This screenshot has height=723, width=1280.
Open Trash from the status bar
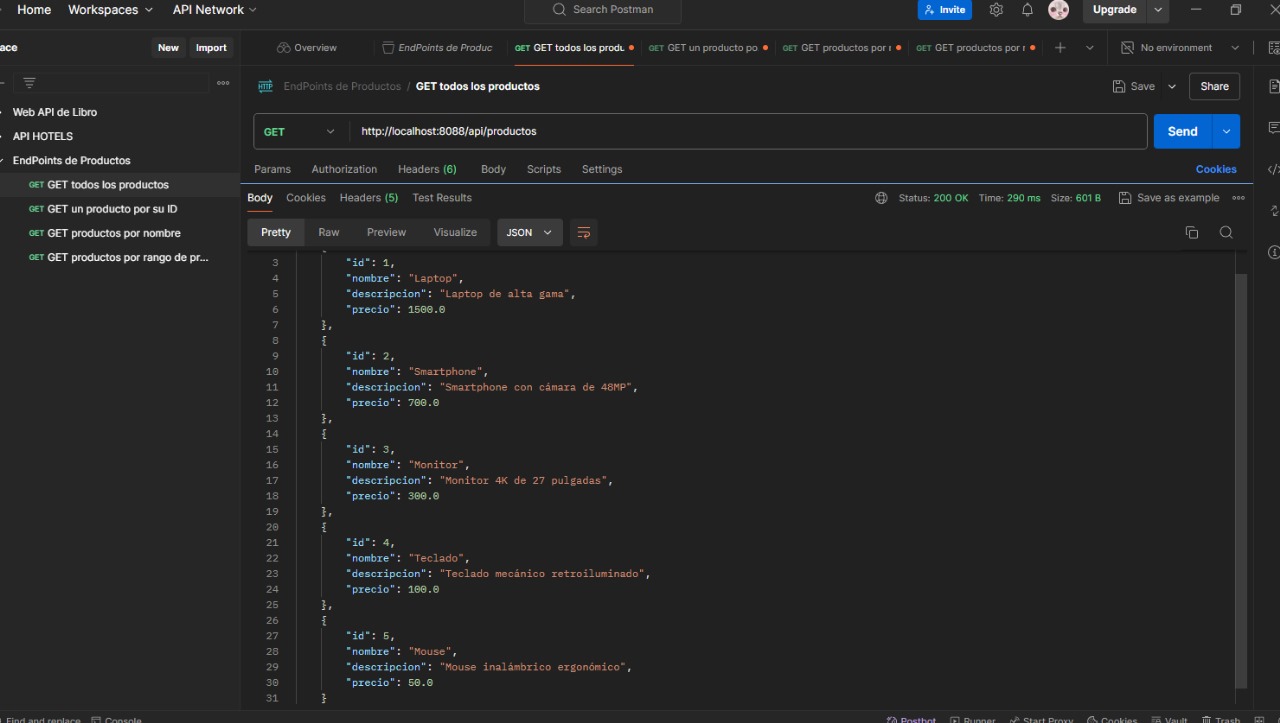(x=1220, y=719)
